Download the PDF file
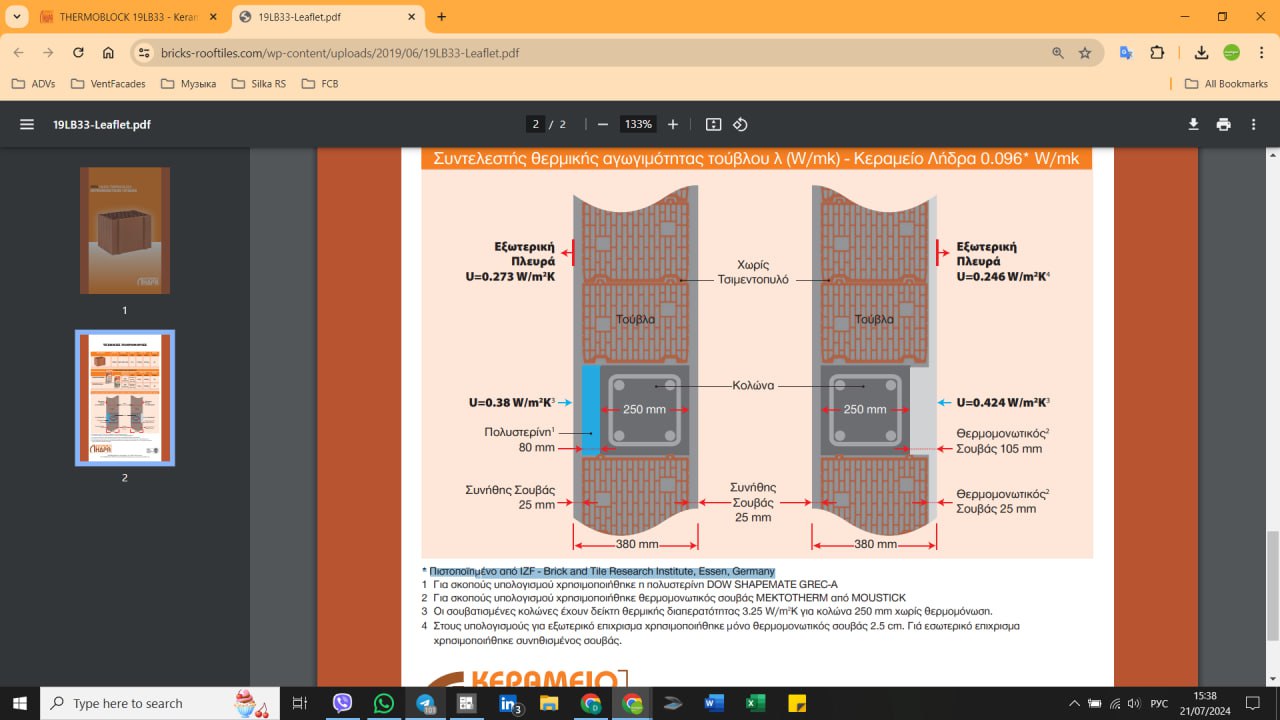This screenshot has height=720, width=1280. click(1193, 124)
